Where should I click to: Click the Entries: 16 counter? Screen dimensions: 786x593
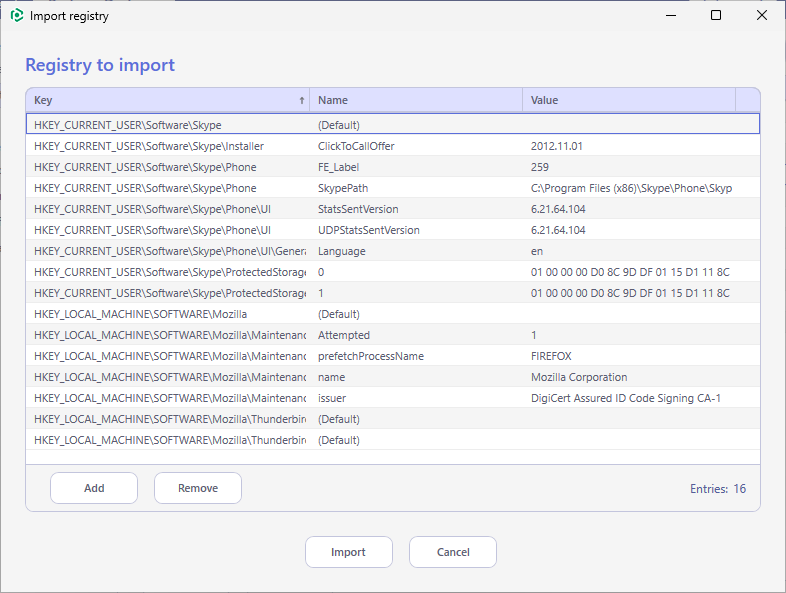718,489
